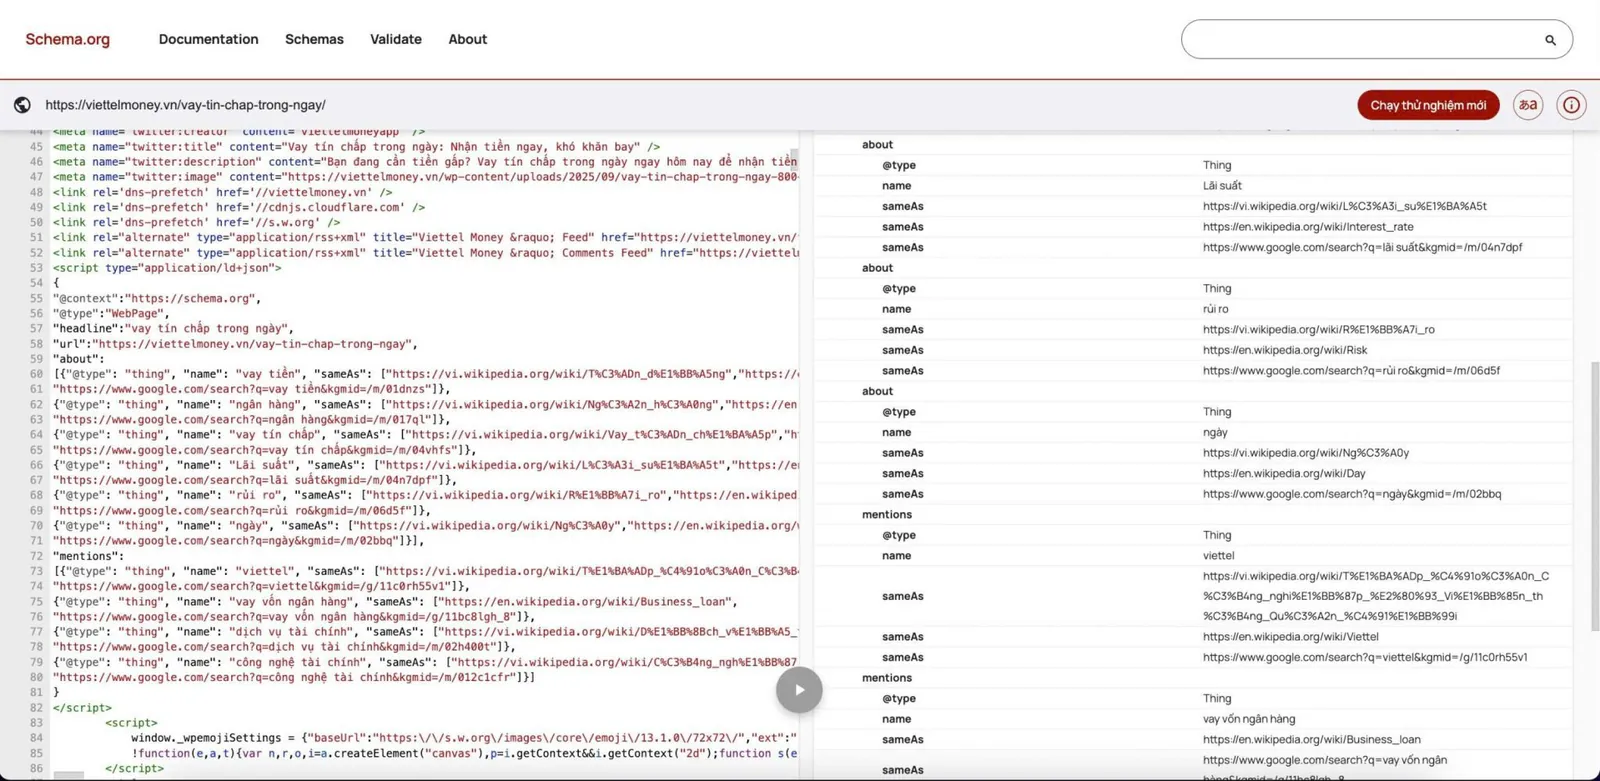The height and width of the screenshot is (781, 1600).
Task: Click the Vietnamese Wikipedia sameAs value for Lãi suất
Action: [x=1345, y=206]
